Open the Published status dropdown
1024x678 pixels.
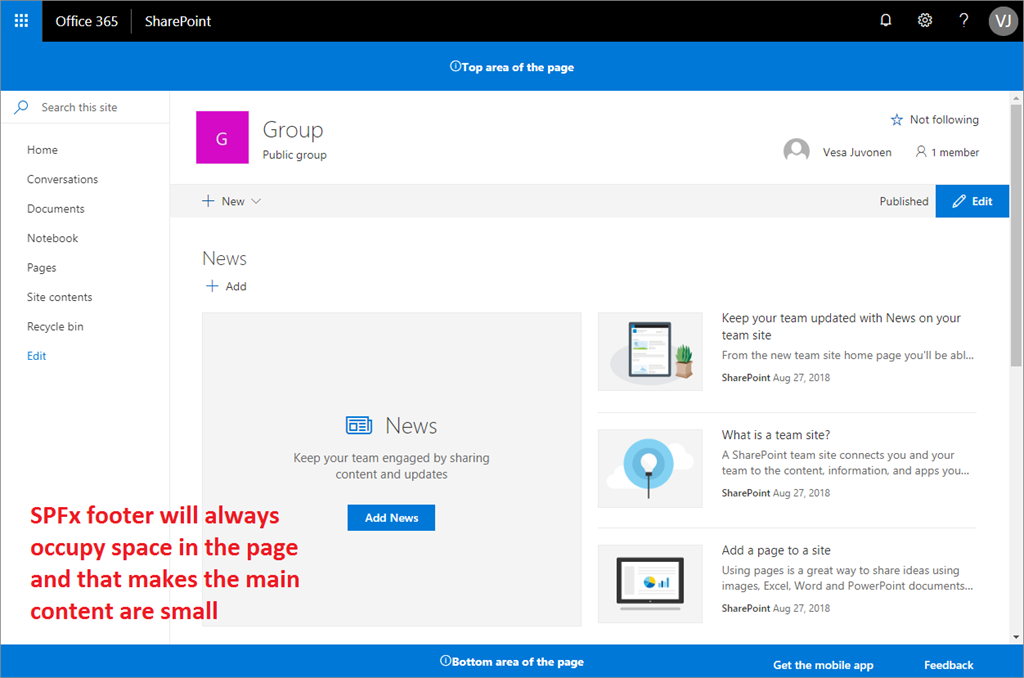(x=903, y=201)
